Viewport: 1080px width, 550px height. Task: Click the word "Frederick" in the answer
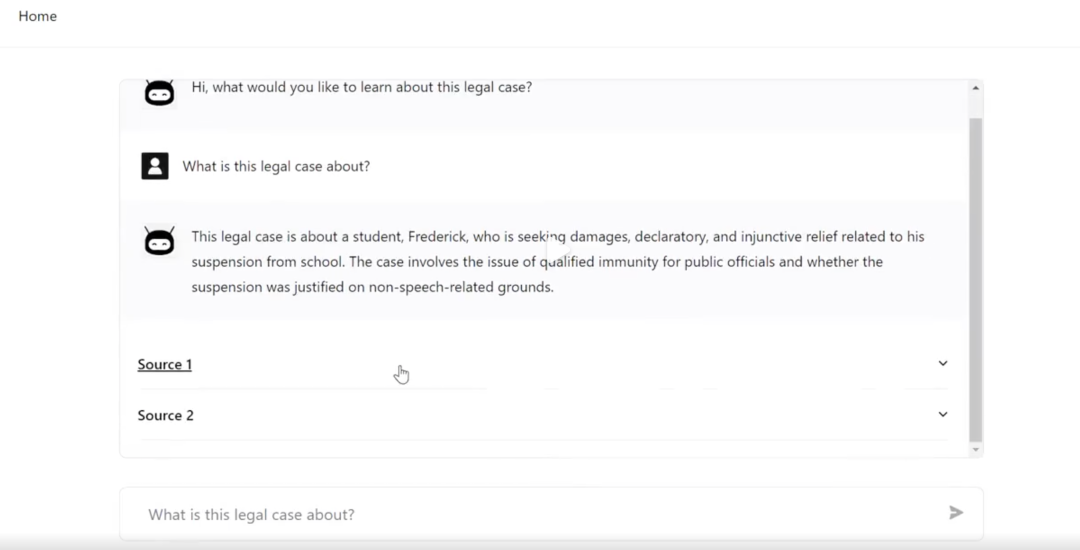click(x=440, y=237)
